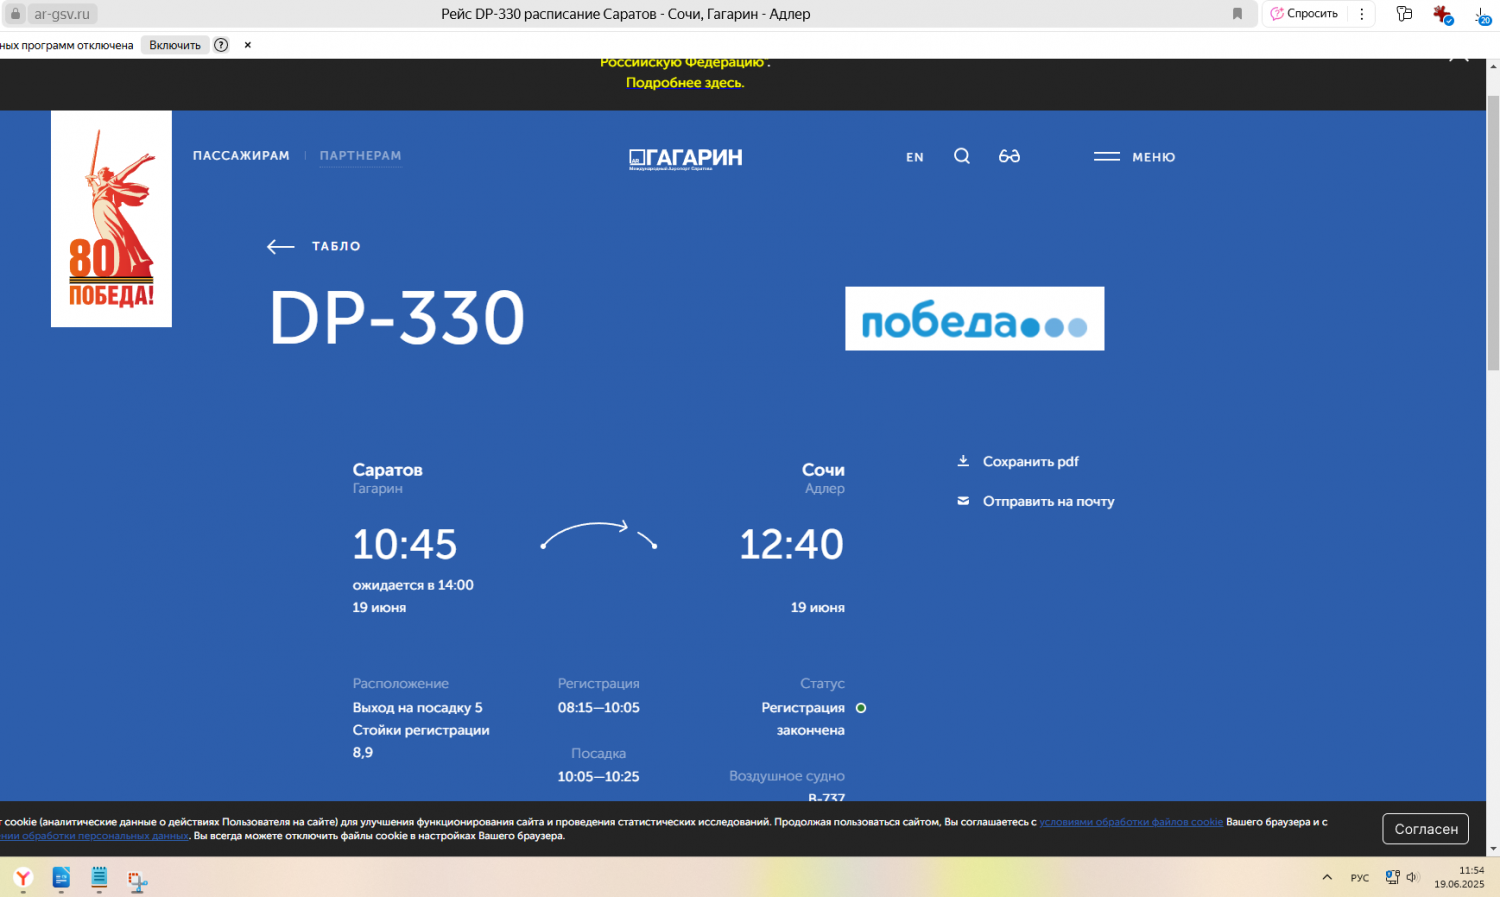Image resolution: width=1500 pixels, height=897 pixels.
Task: Click the volume speaker tray icon
Action: point(1413,877)
